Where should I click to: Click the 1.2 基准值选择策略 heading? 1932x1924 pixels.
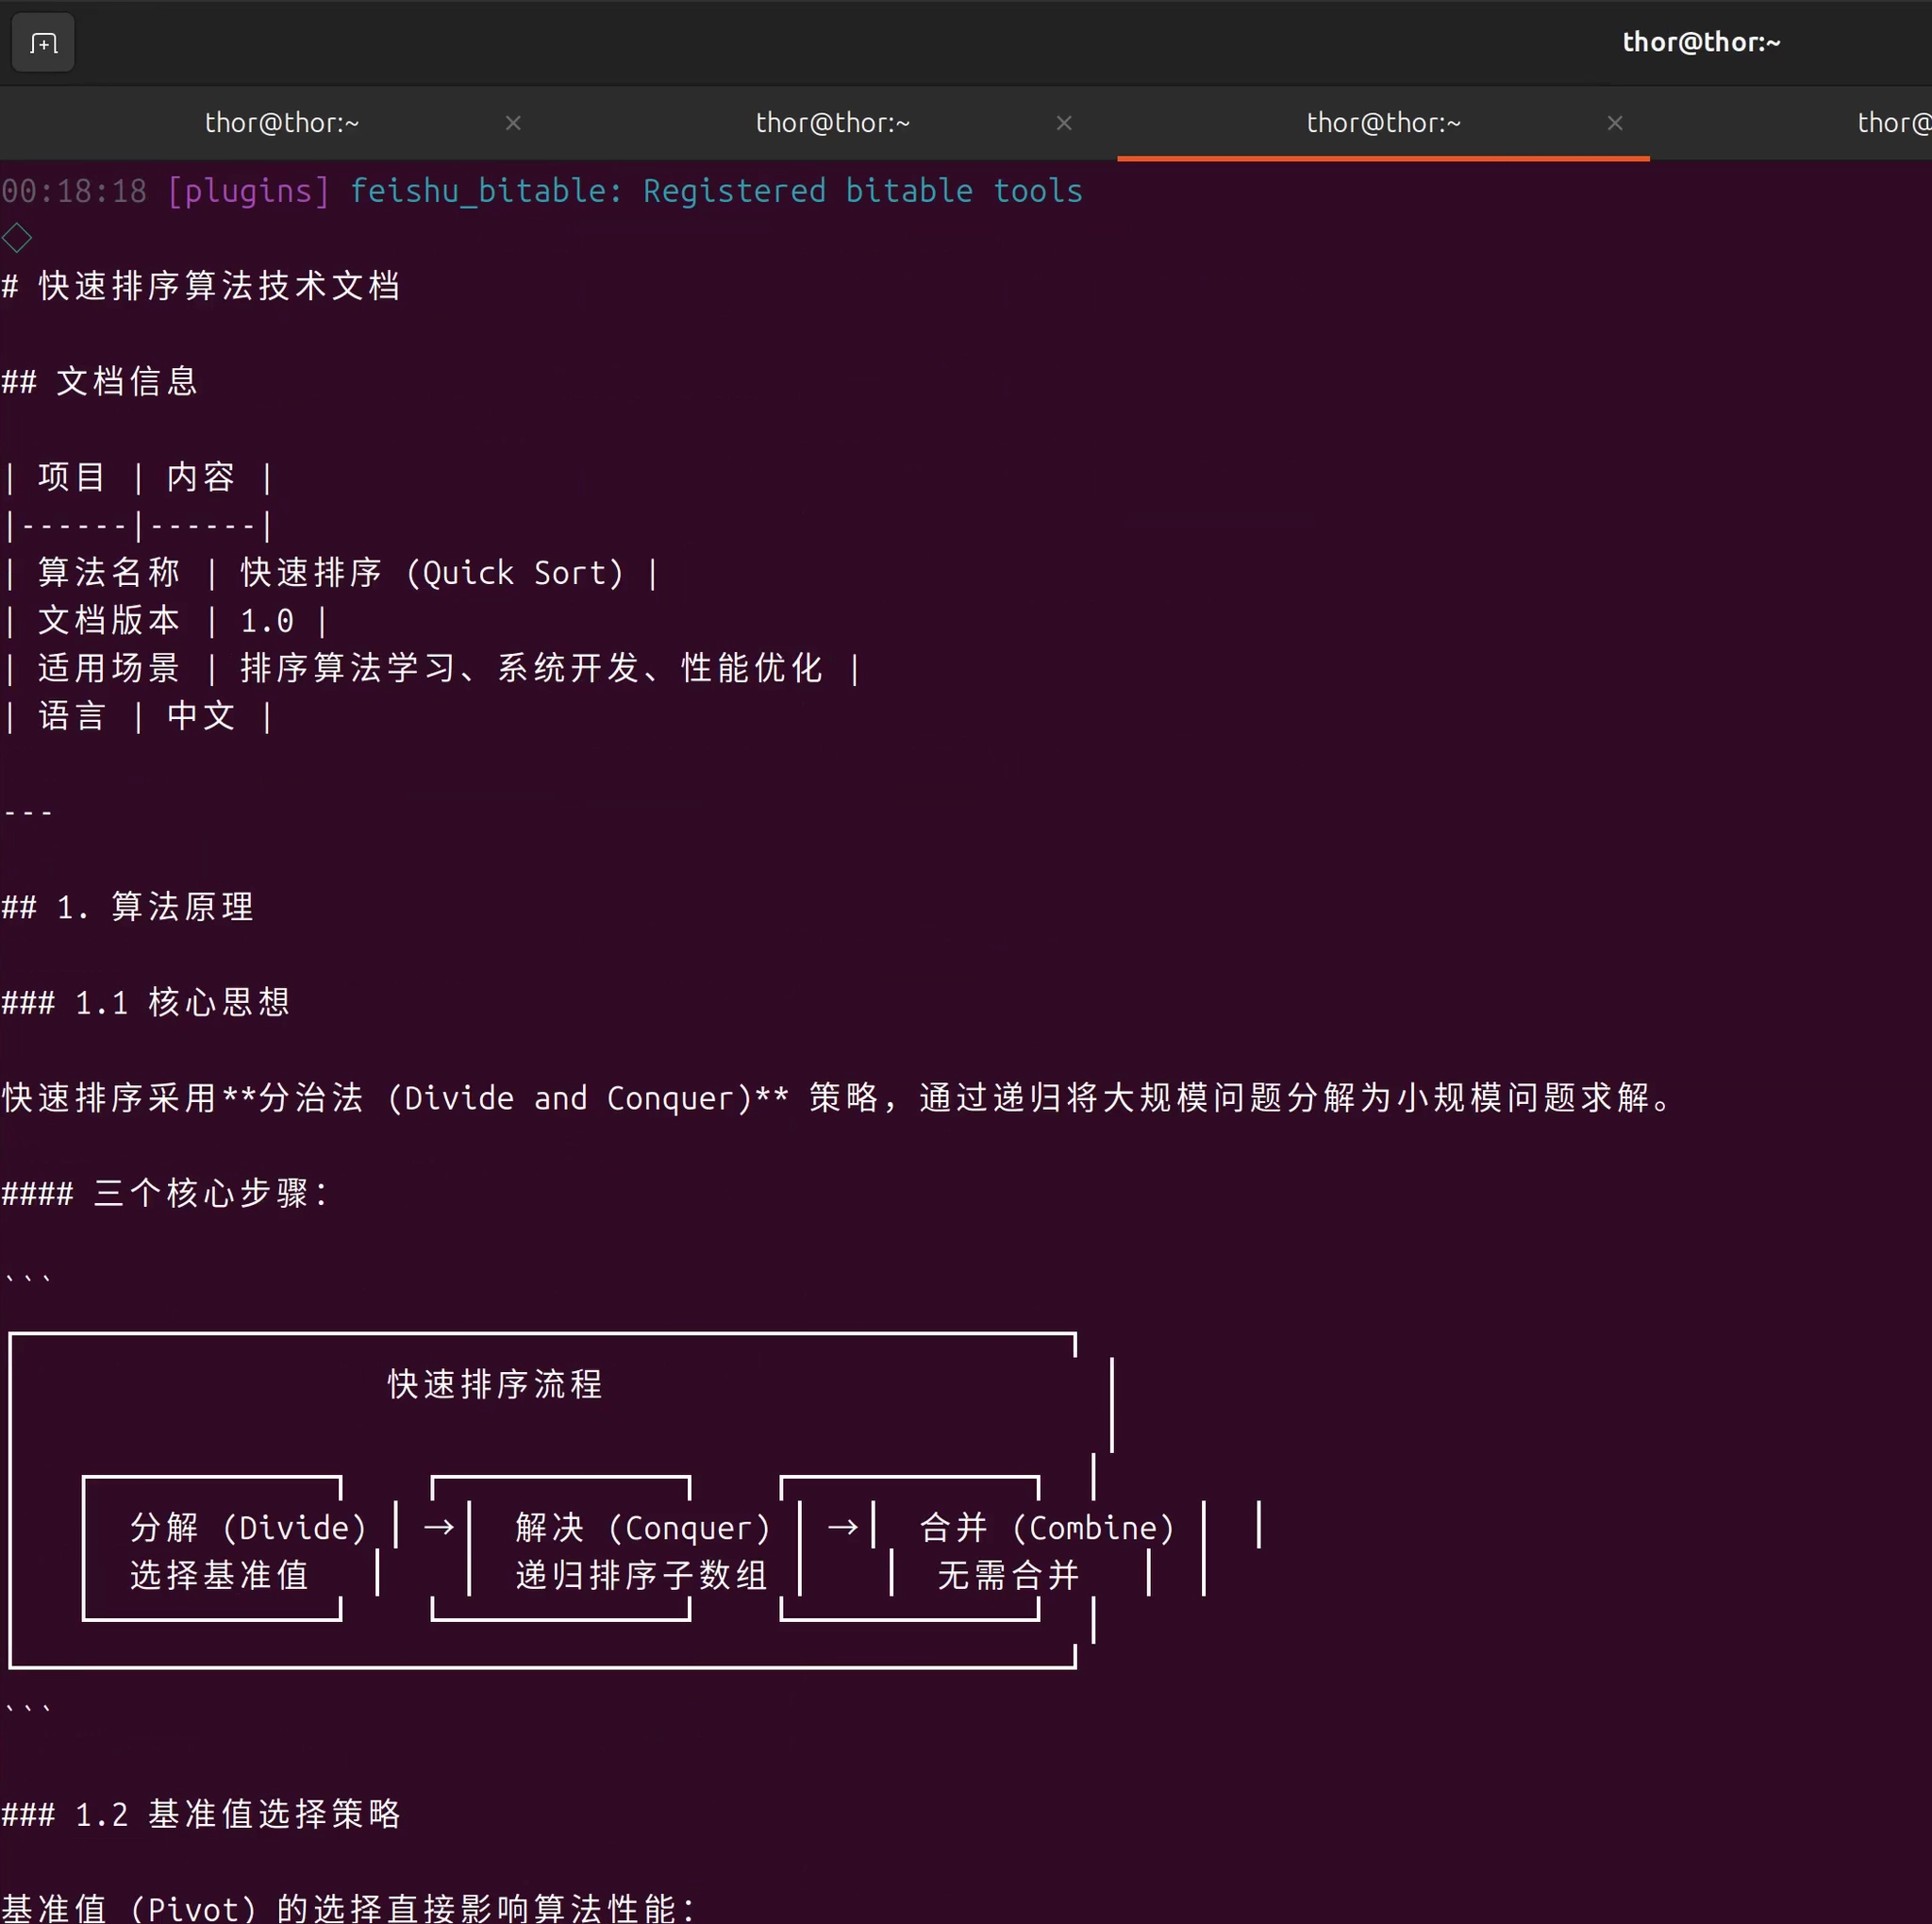pyautogui.click(x=238, y=1813)
